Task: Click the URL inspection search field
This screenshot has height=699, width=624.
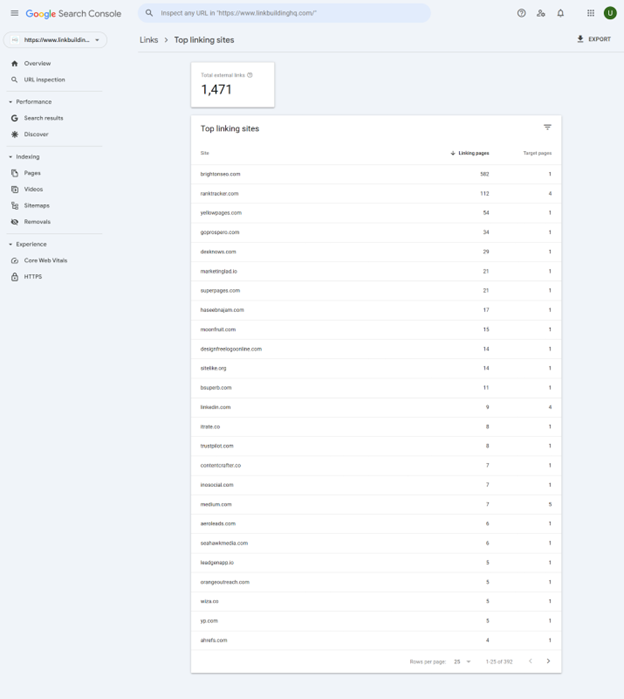Action: point(284,13)
